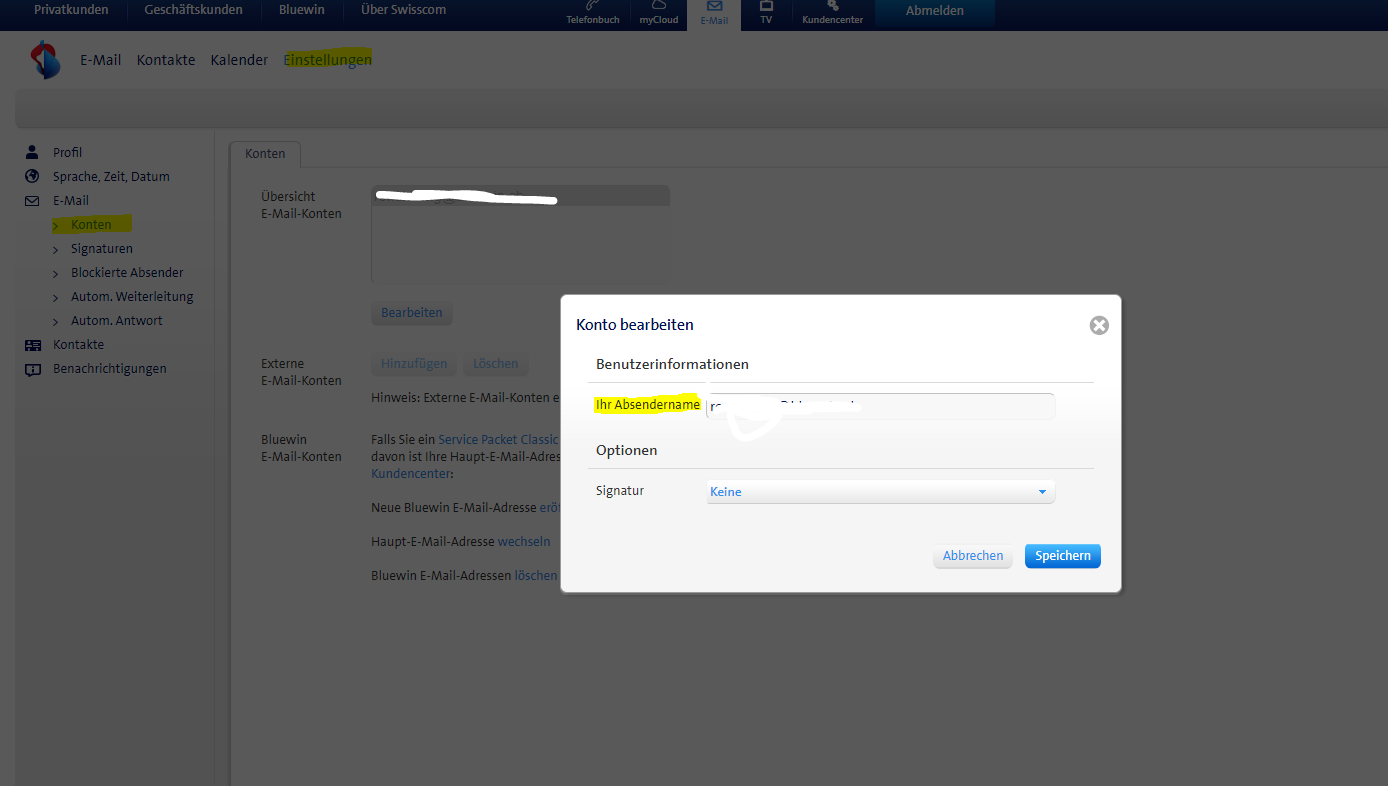Expand Autom. Weiterleitung settings
The image size is (1388, 786).
(x=131, y=297)
